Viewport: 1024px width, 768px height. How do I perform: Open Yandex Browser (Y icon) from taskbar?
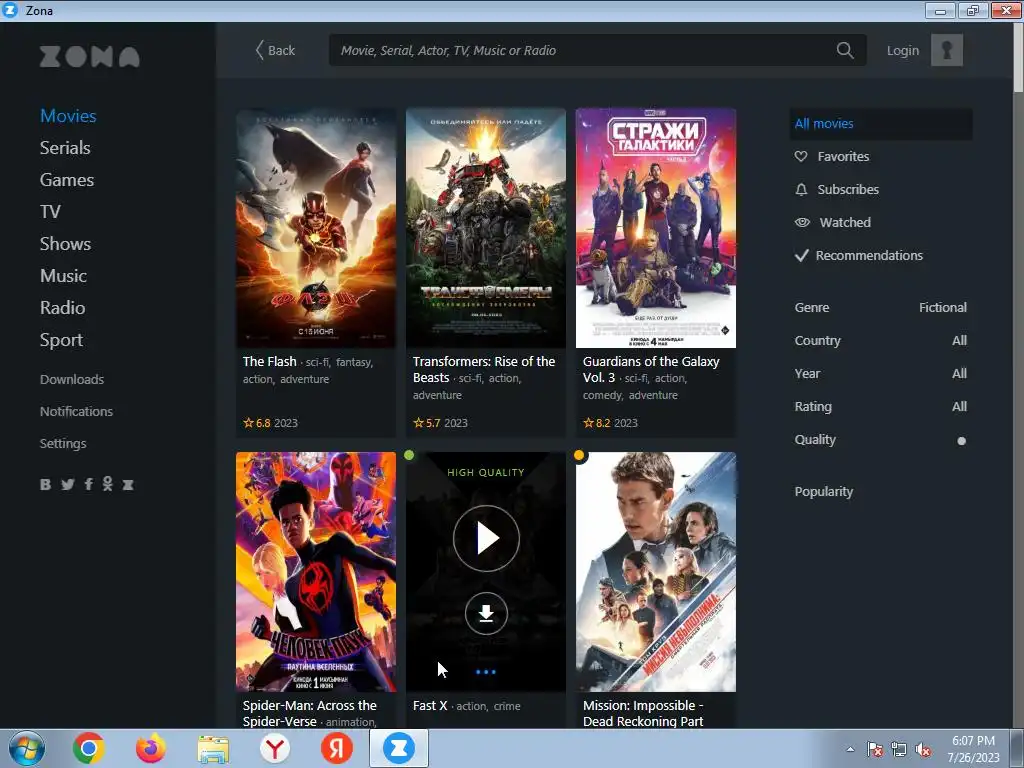[x=275, y=748]
